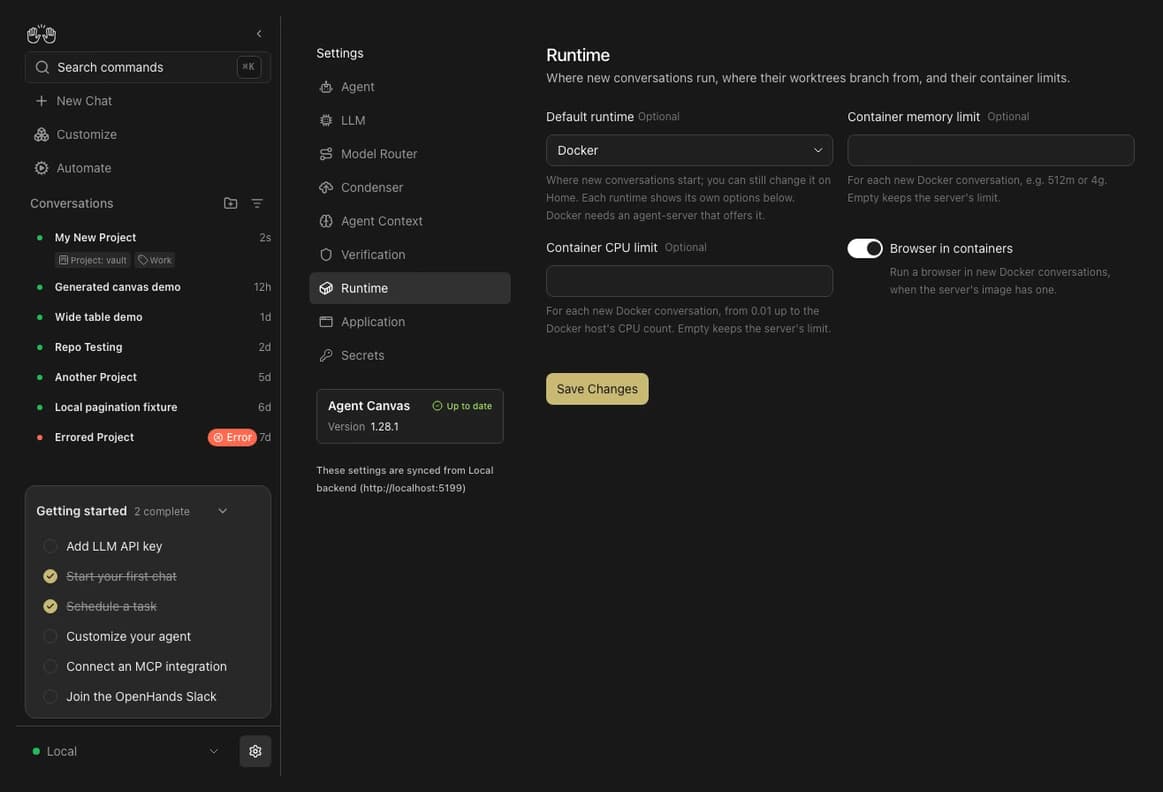This screenshot has height=792, width=1163.
Task: Check the Add LLM API key circle
Action: tap(50, 547)
